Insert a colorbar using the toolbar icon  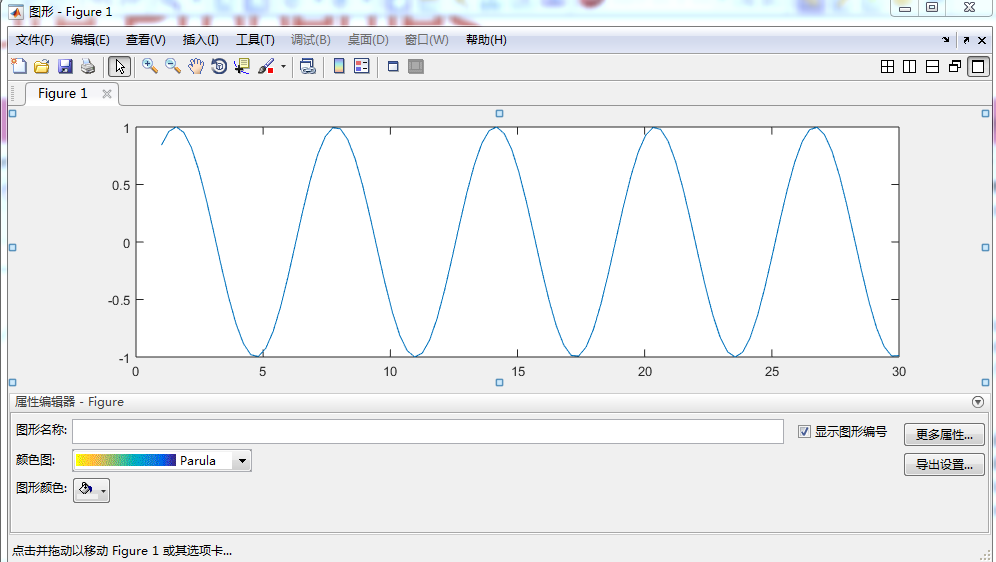pos(339,67)
